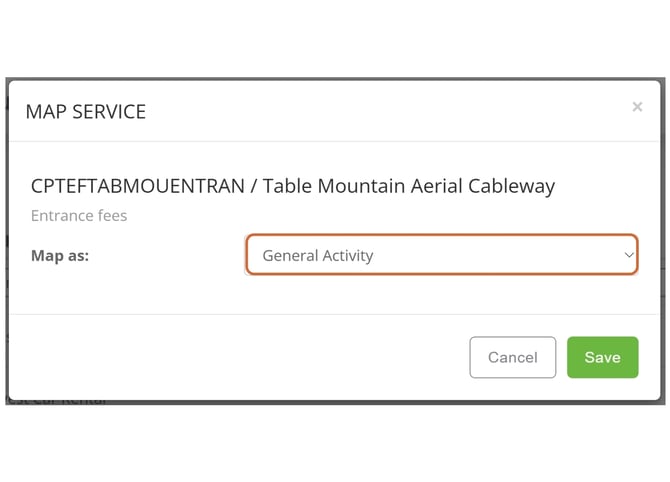Screen dimensions: 670x482
Task: Click the 'General Activity' selected value
Action: 318,256
